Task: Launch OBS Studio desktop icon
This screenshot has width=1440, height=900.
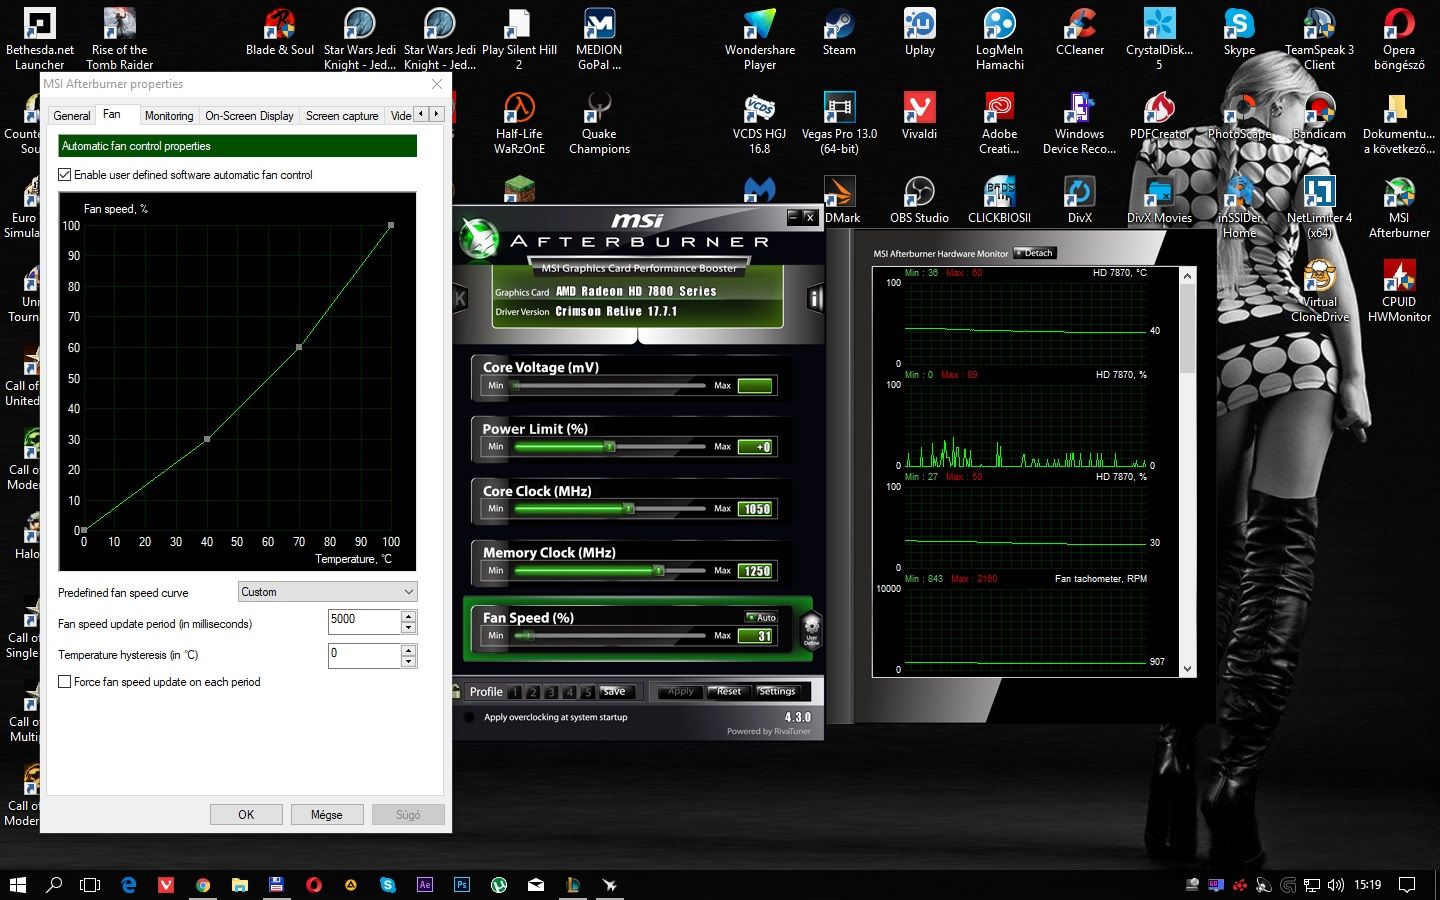Action: 919,199
